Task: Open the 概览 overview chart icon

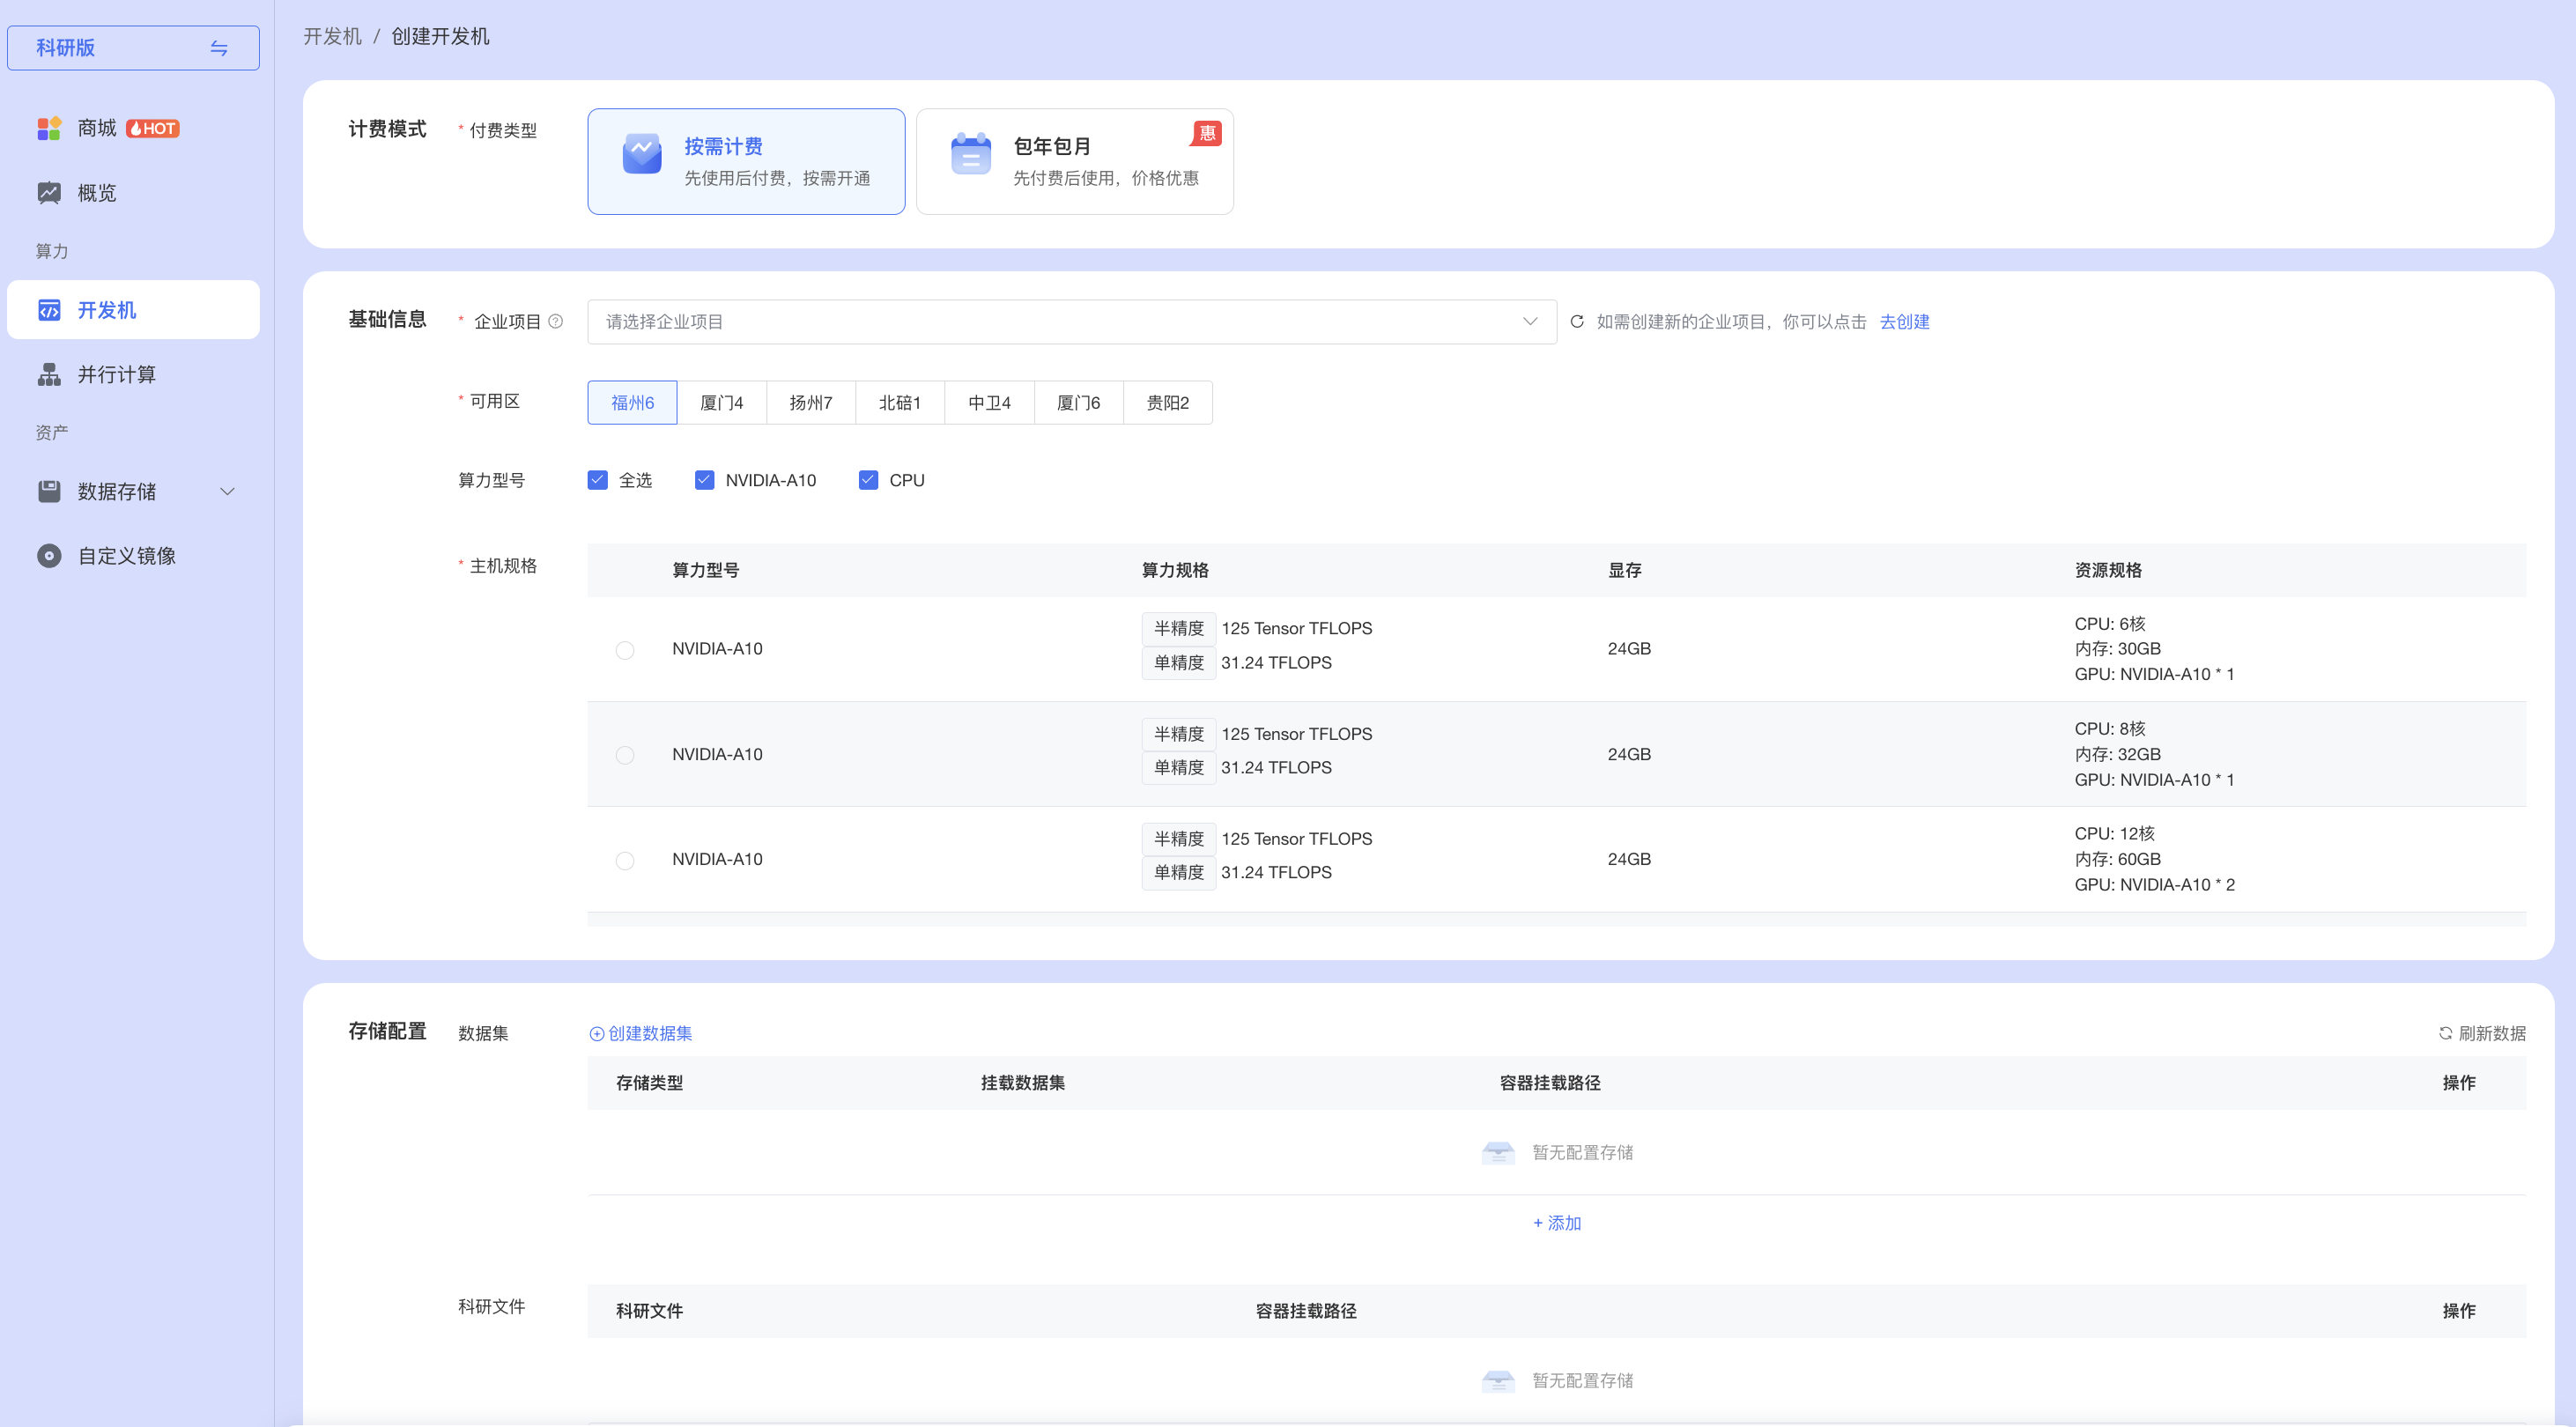Action: pyautogui.click(x=49, y=193)
